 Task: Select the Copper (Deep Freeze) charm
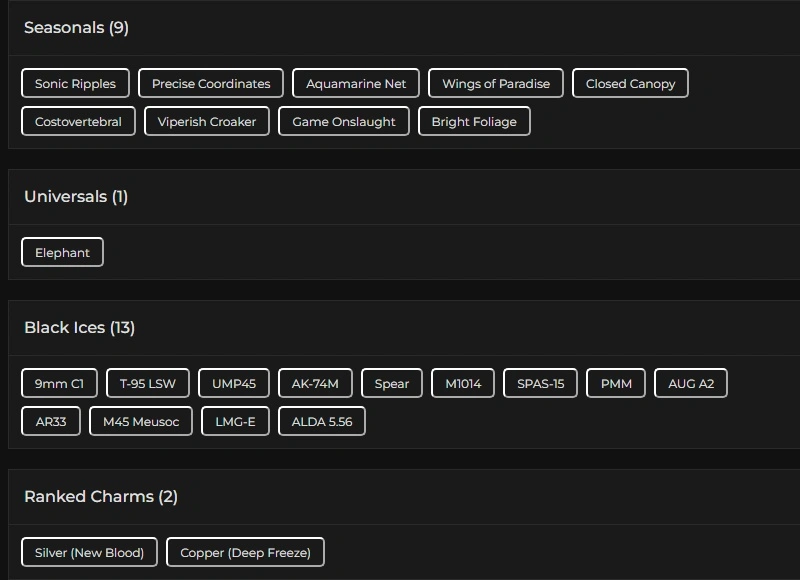coord(245,553)
